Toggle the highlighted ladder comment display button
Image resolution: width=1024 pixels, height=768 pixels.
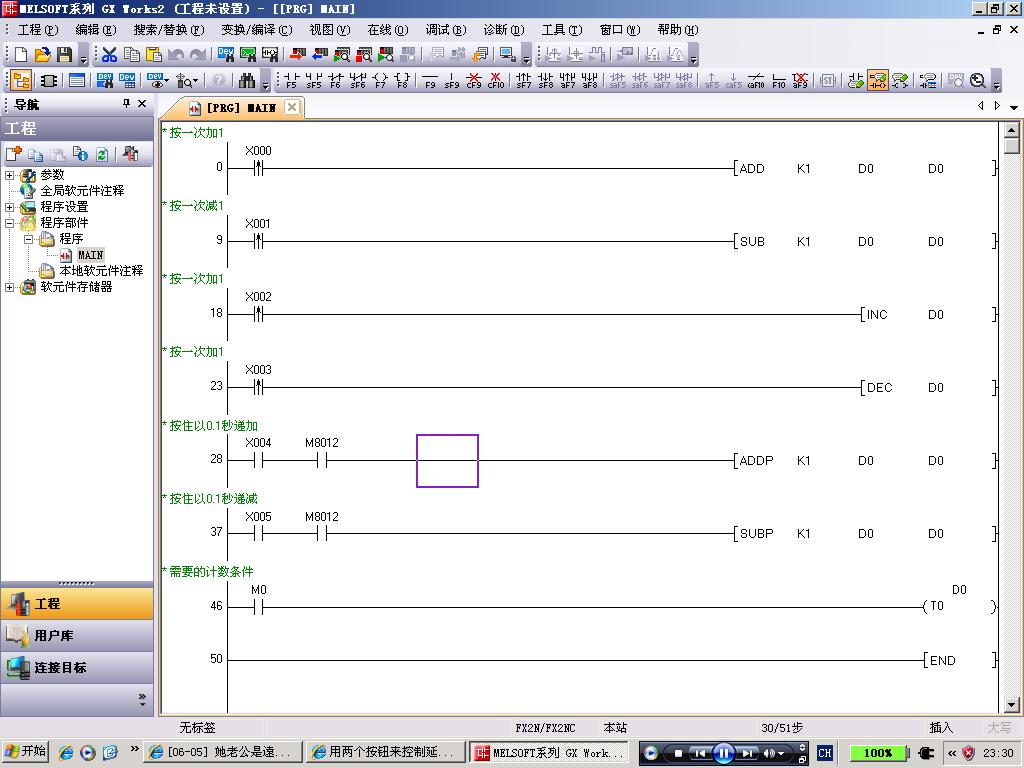(x=877, y=81)
